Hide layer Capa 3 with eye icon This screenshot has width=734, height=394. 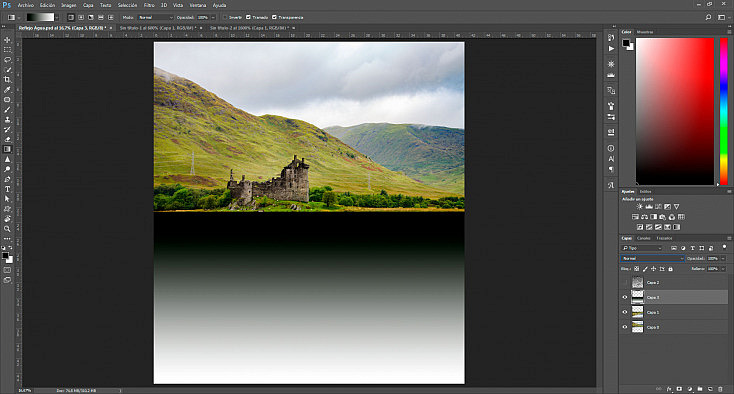click(x=624, y=297)
